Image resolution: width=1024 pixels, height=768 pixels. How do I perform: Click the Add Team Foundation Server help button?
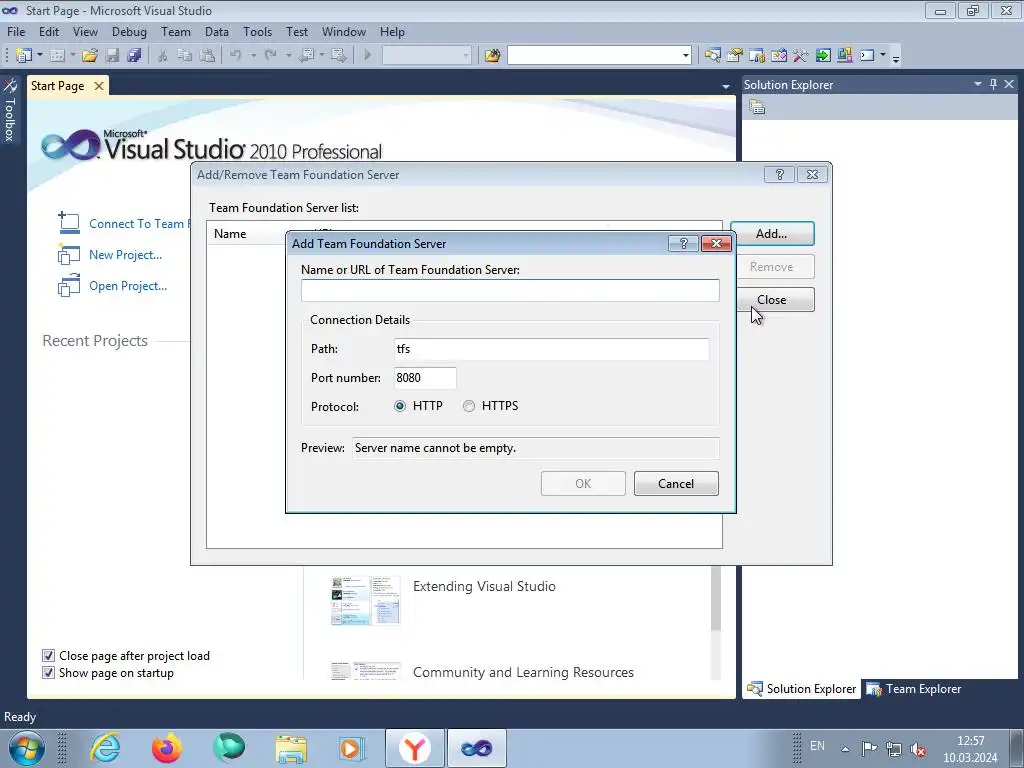684,244
